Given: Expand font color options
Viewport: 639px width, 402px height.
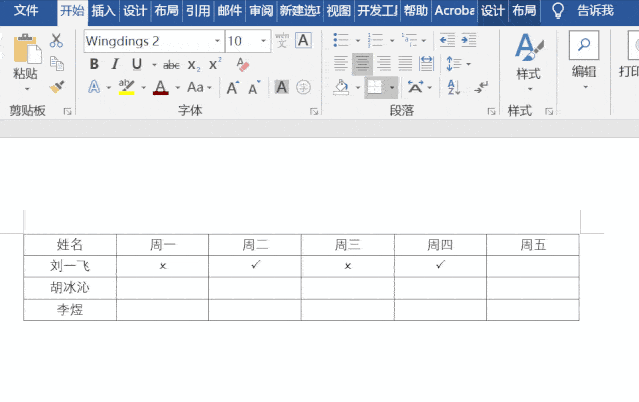Looking at the screenshot, I should pyautogui.click(x=178, y=88).
